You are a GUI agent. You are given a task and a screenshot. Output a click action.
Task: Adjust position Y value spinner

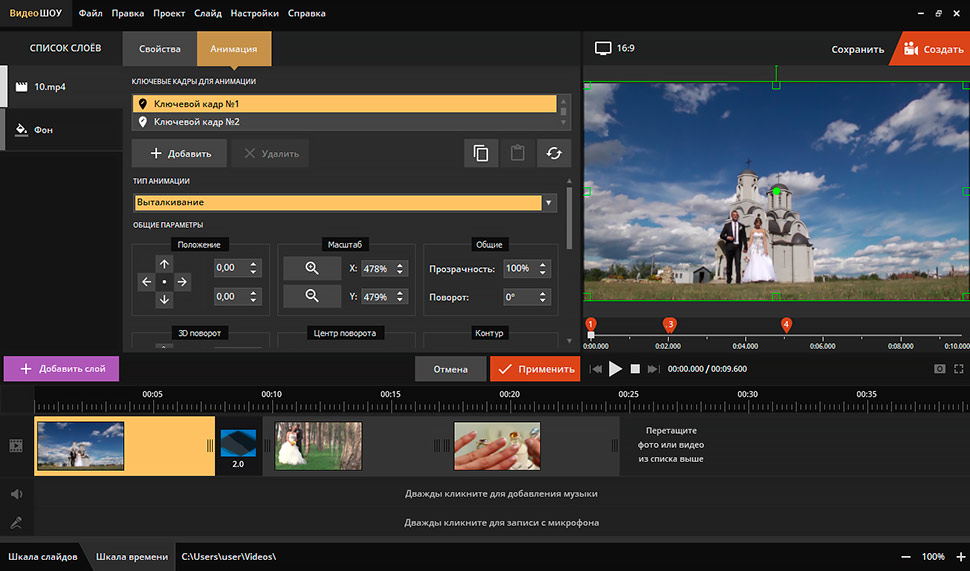point(254,297)
